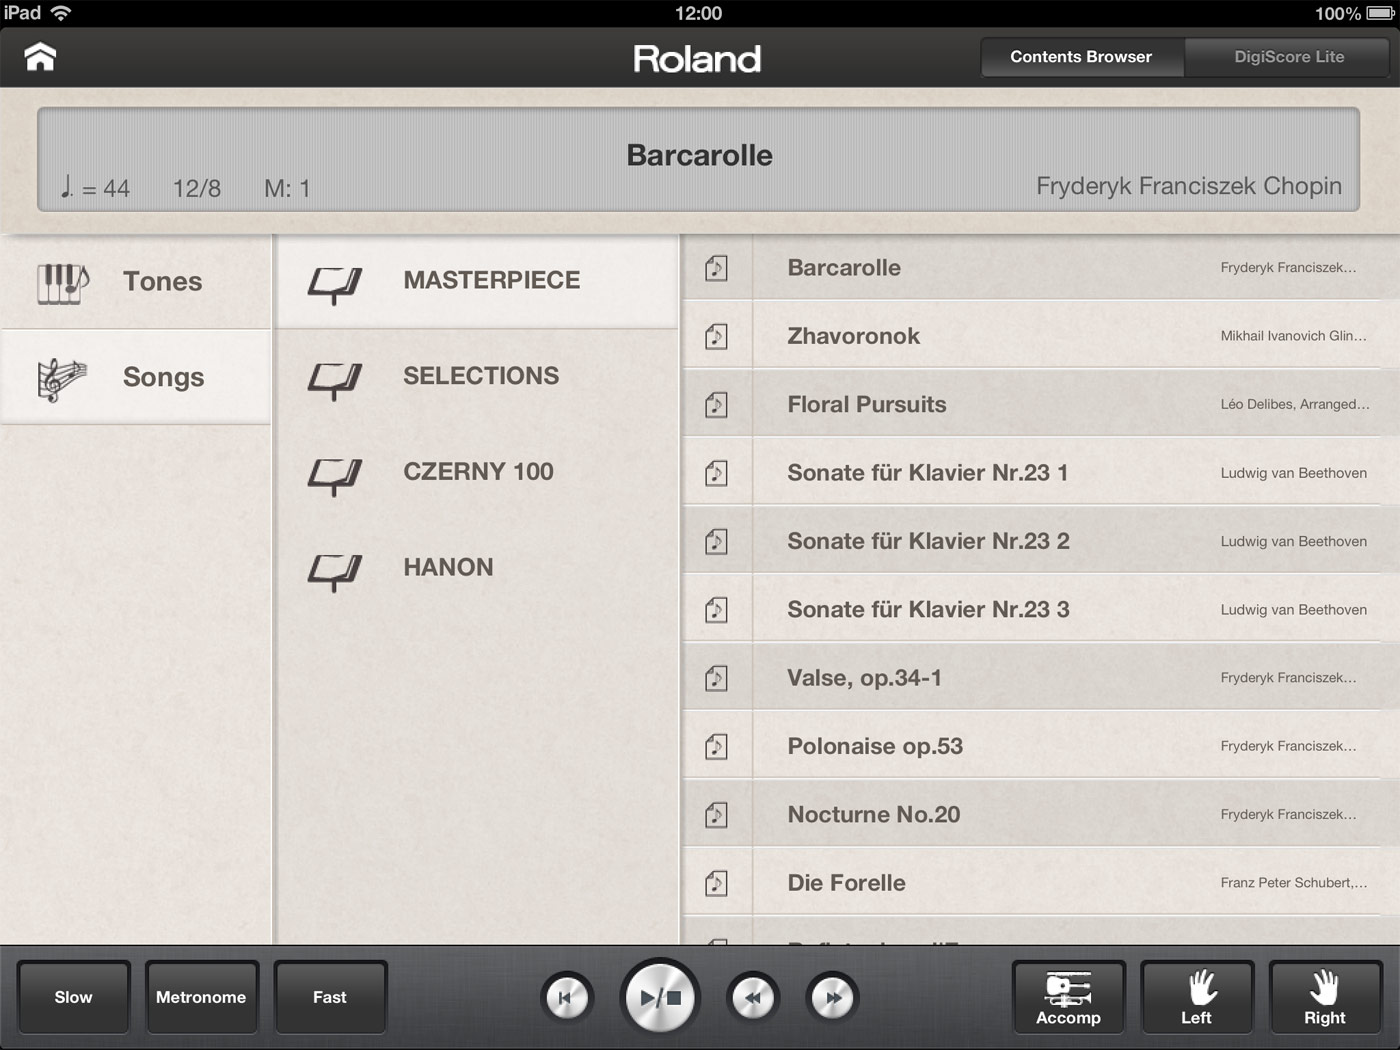Choose the Valse, op.34-1 song

pyautogui.click(x=1040, y=678)
